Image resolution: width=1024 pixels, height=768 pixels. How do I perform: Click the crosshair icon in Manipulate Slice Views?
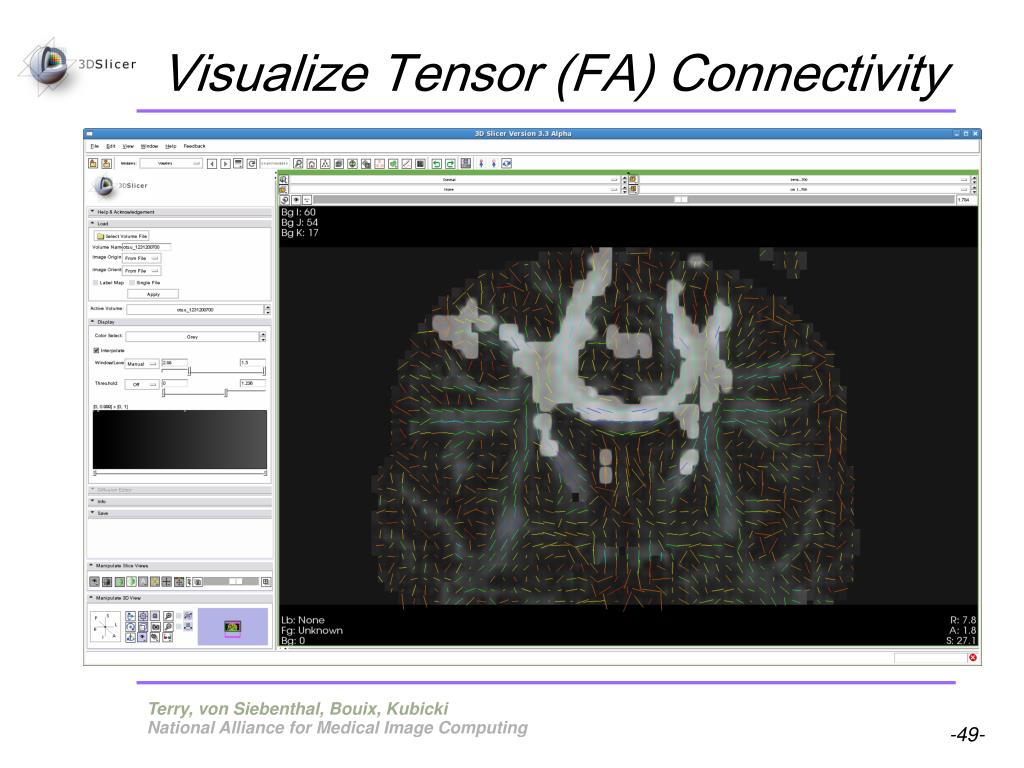click(167, 581)
